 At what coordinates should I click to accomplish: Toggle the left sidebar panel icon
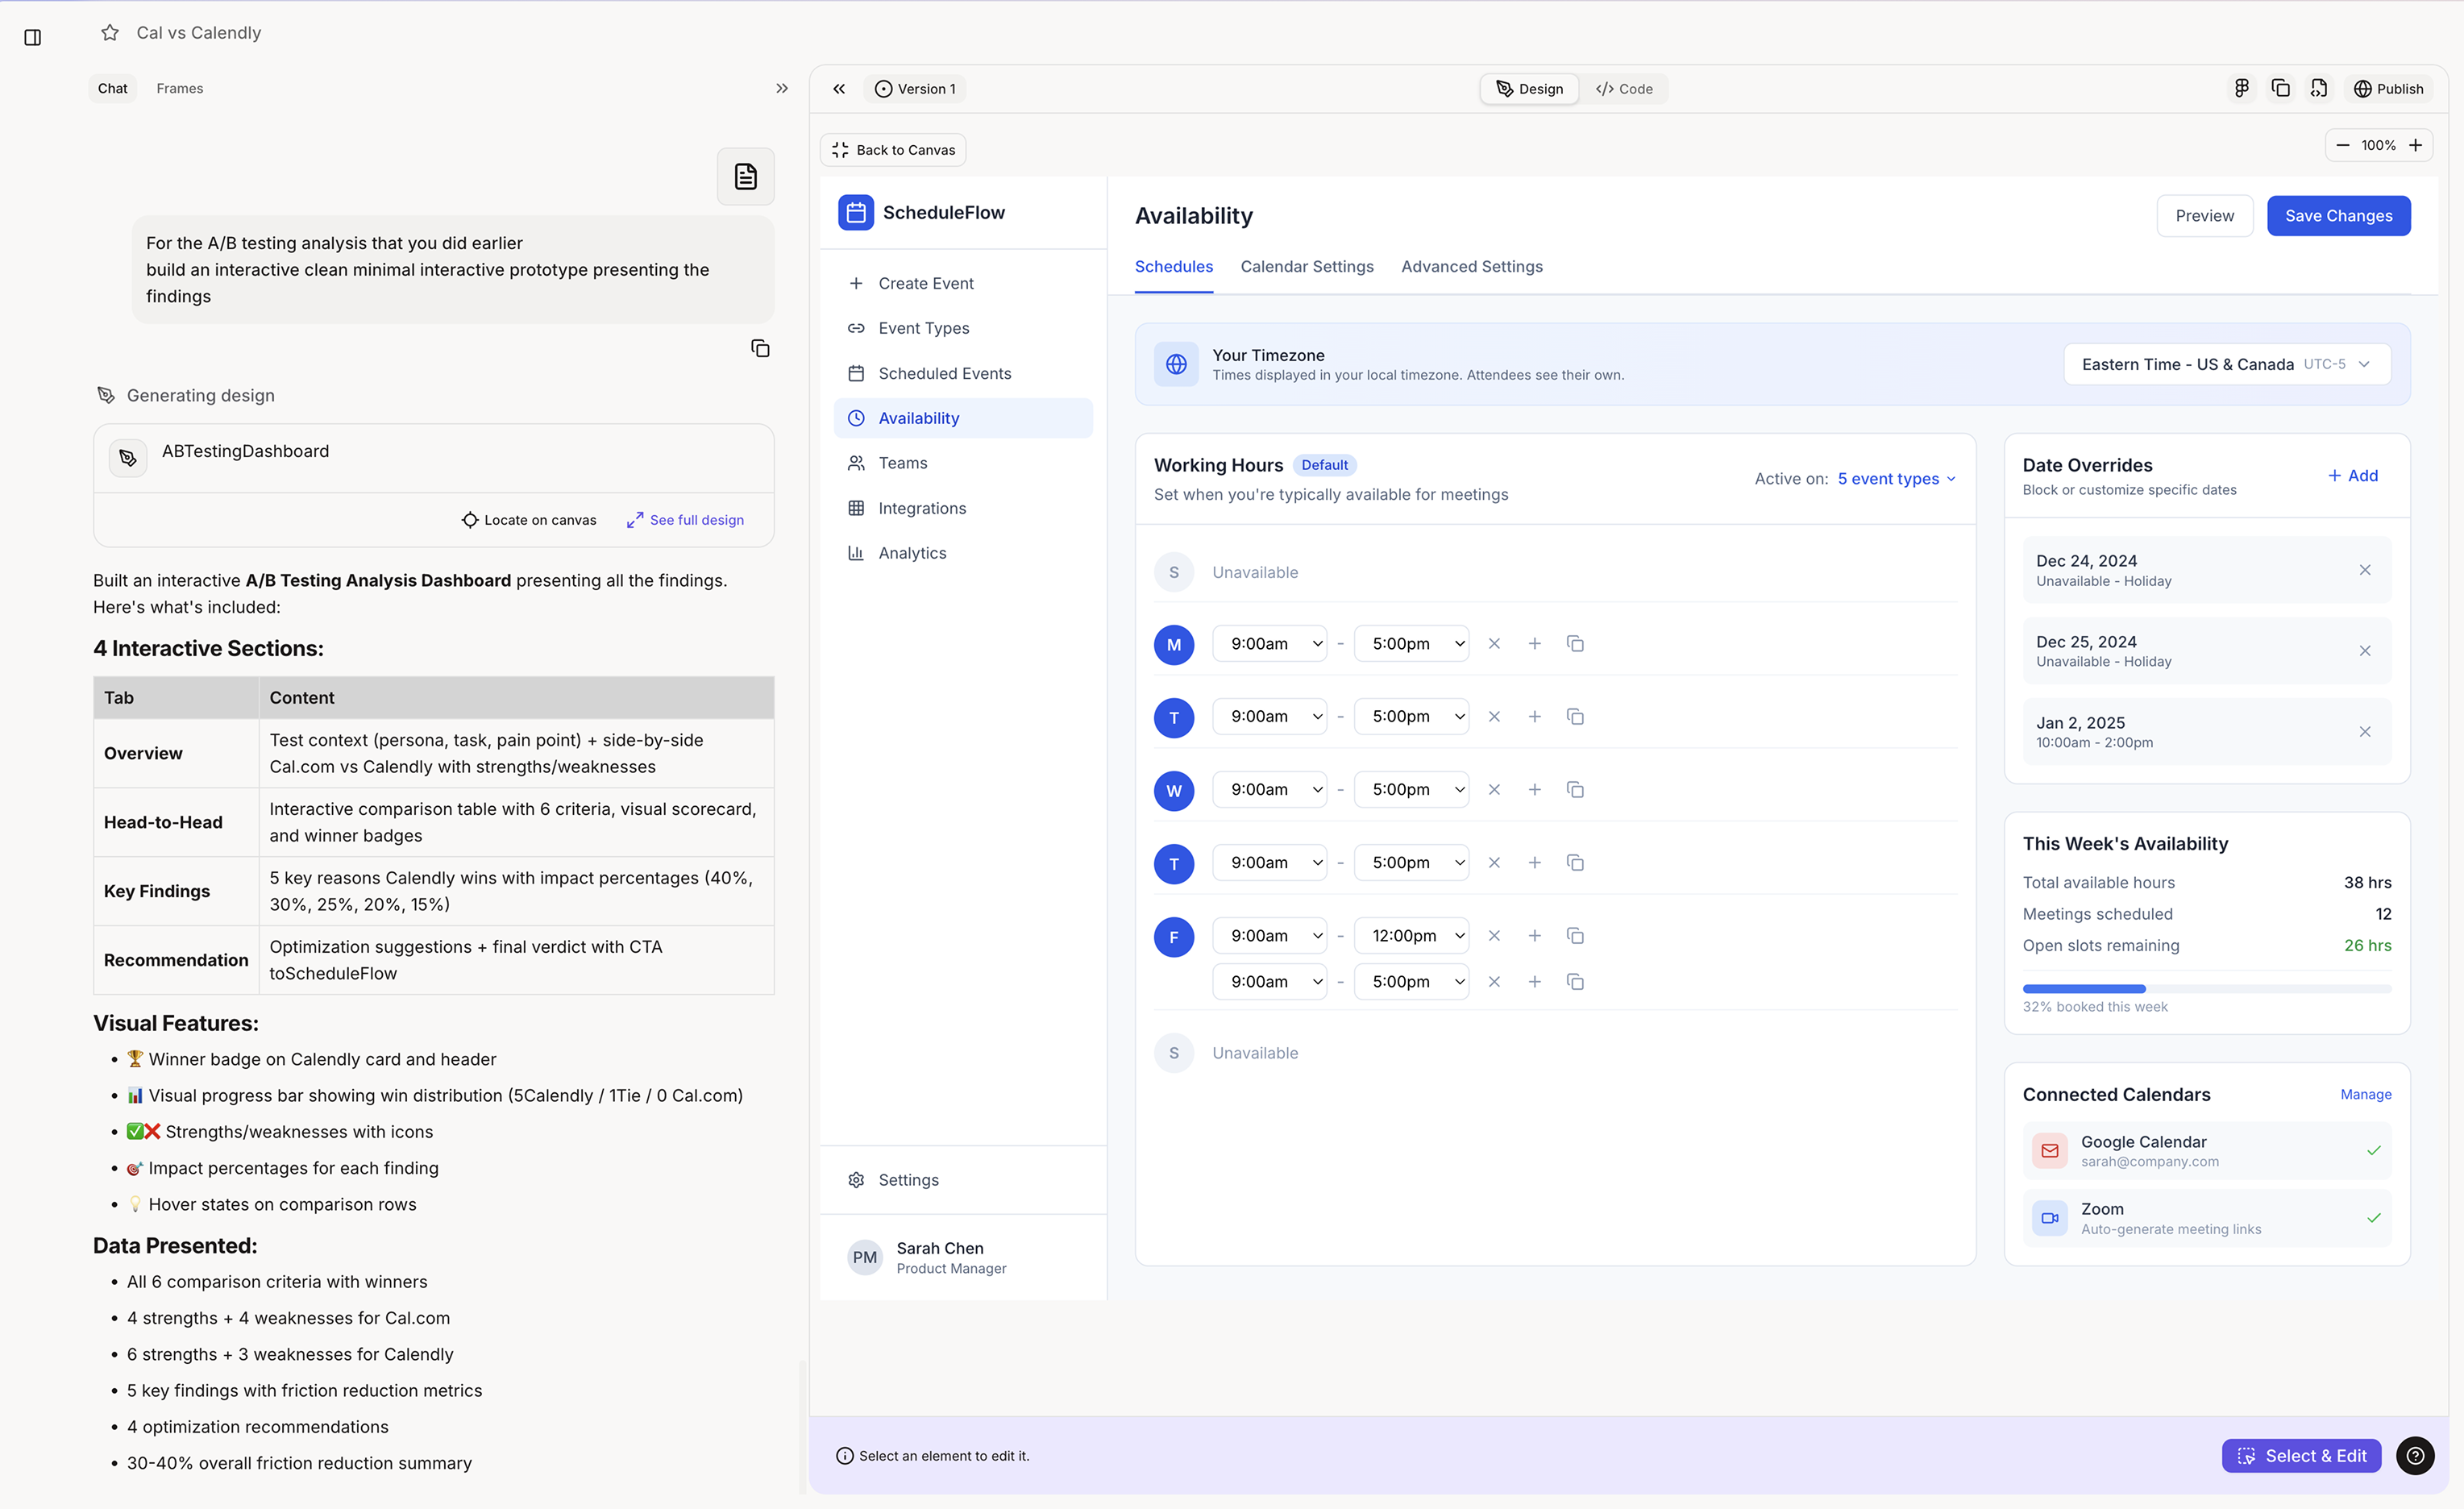tap(32, 37)
